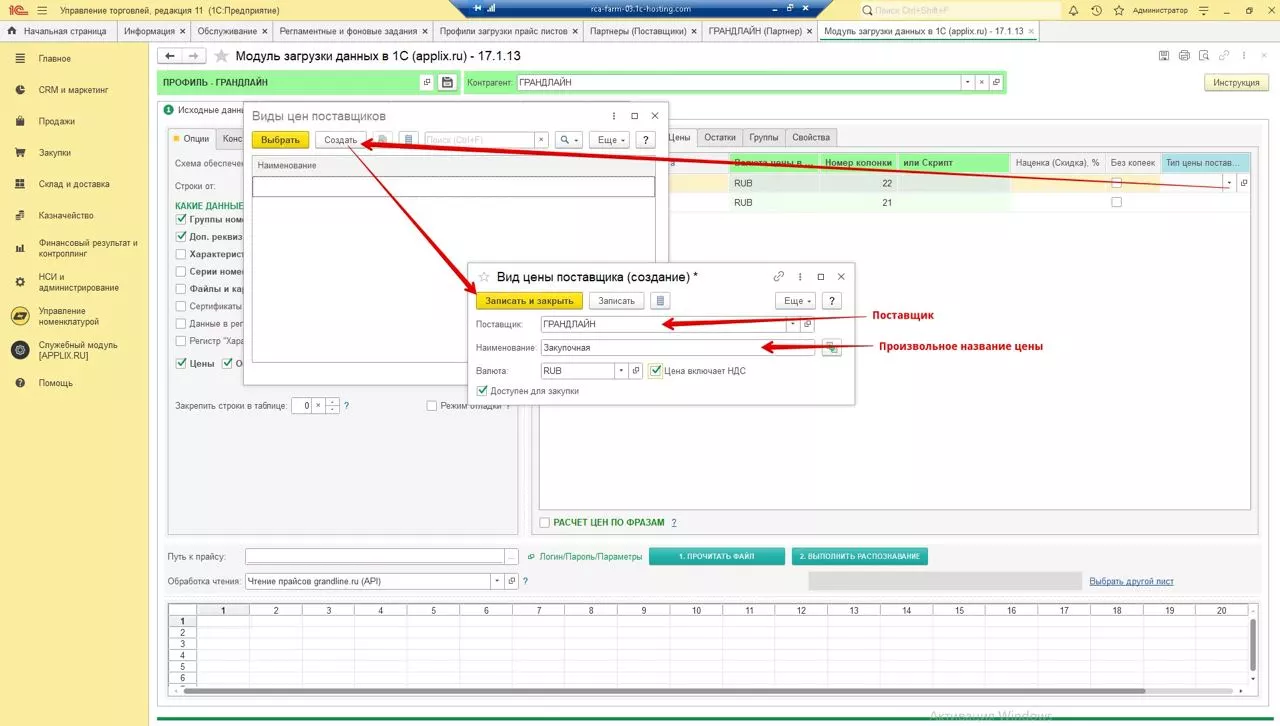1280x726 pixels.
Task: Click 'Путь к прайсу' input field
Action: pyautogui.click(x=375, y=556)
